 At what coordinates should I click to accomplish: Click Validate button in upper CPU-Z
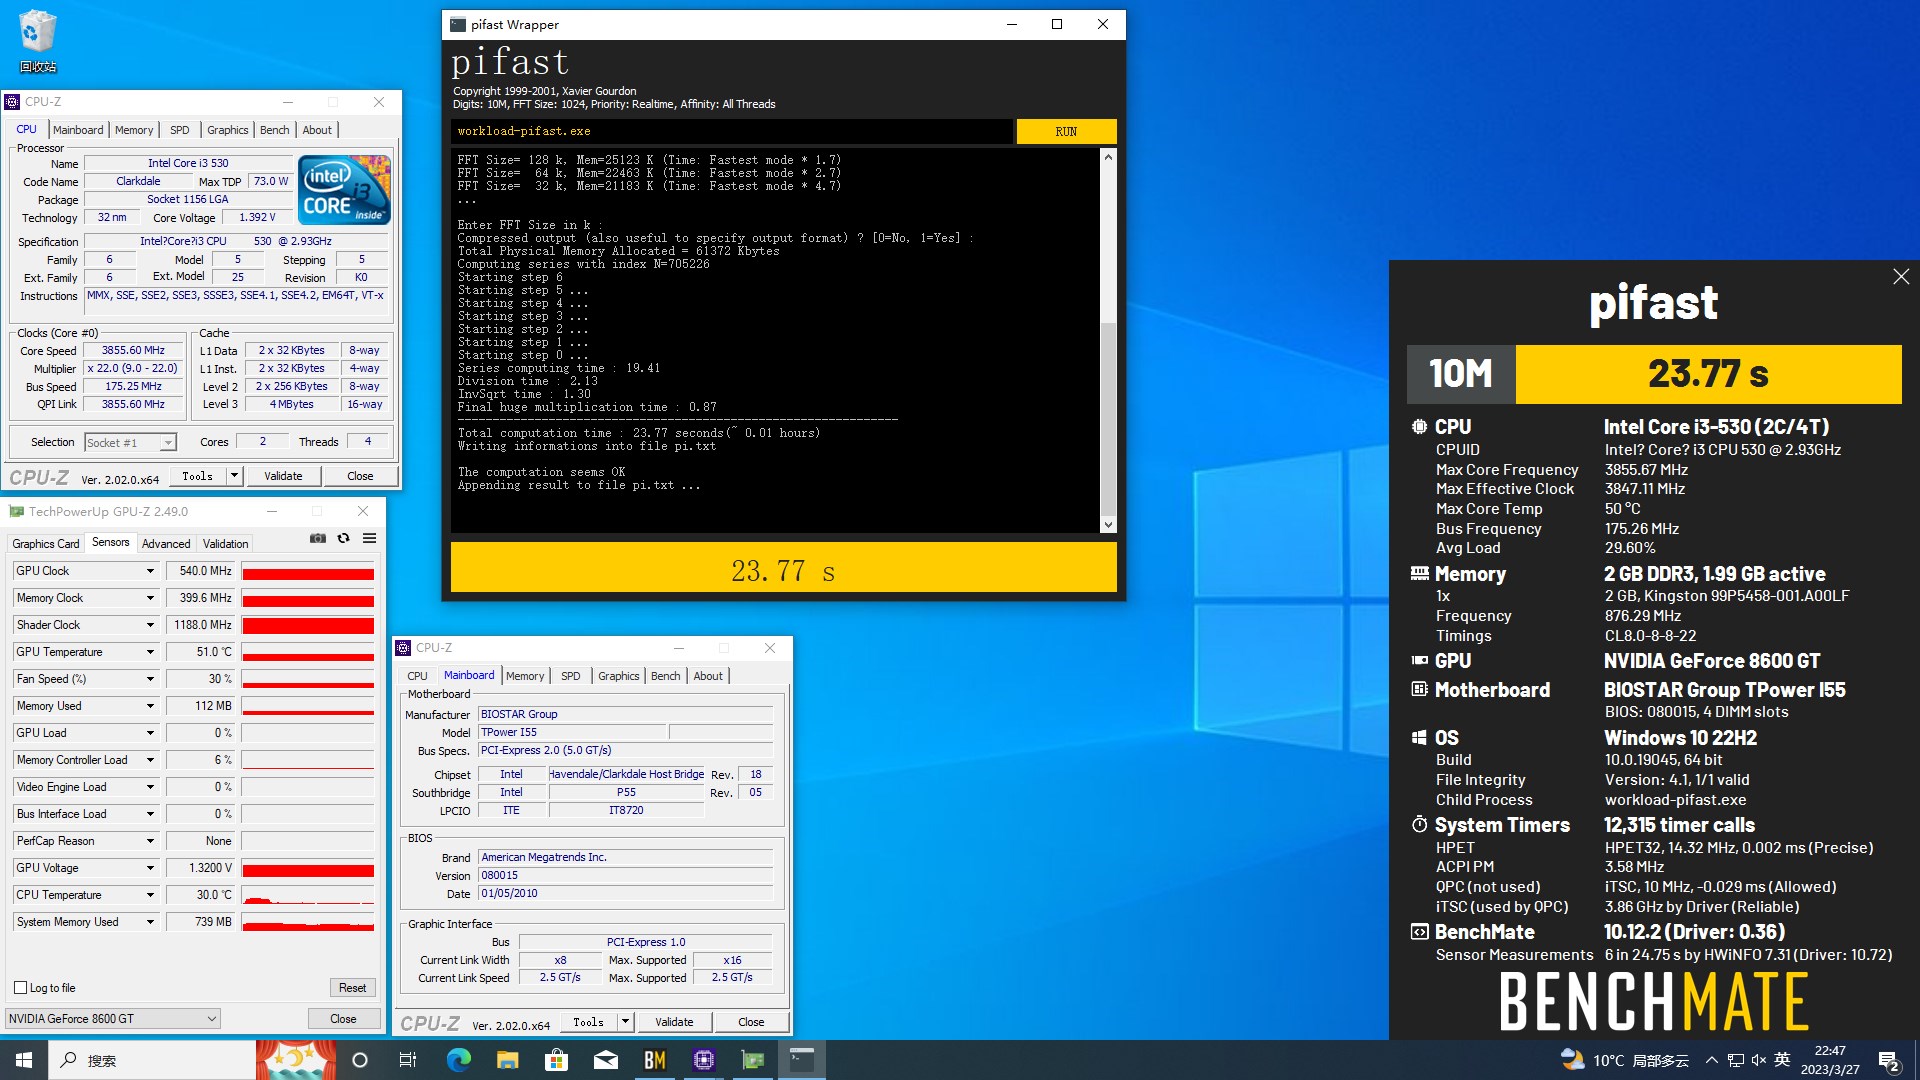pyautogui.click(x=283, y=476)
